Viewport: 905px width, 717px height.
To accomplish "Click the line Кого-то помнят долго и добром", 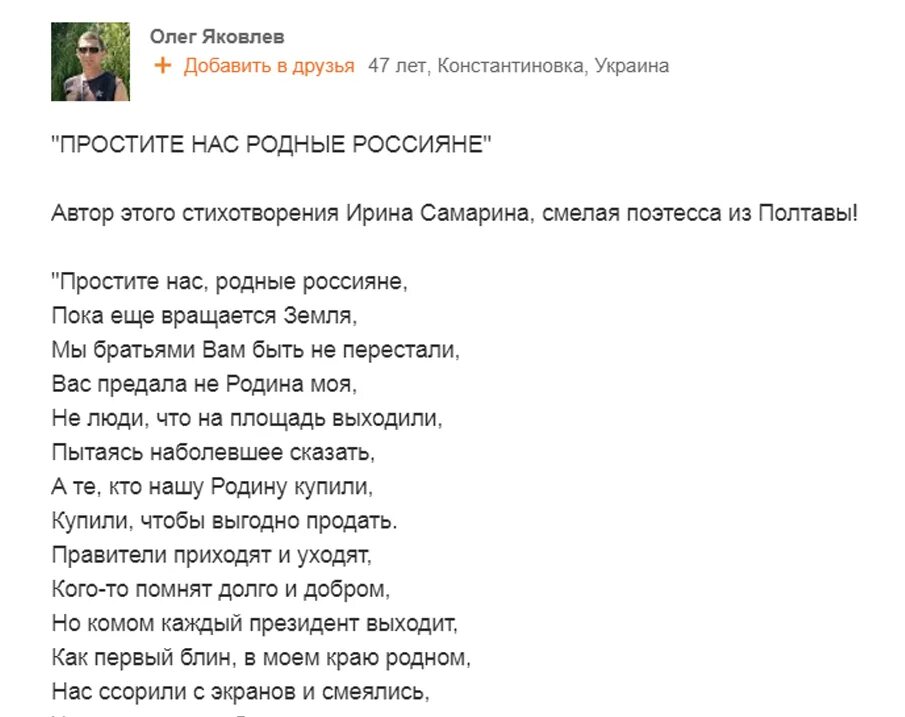I will [221, 589].
